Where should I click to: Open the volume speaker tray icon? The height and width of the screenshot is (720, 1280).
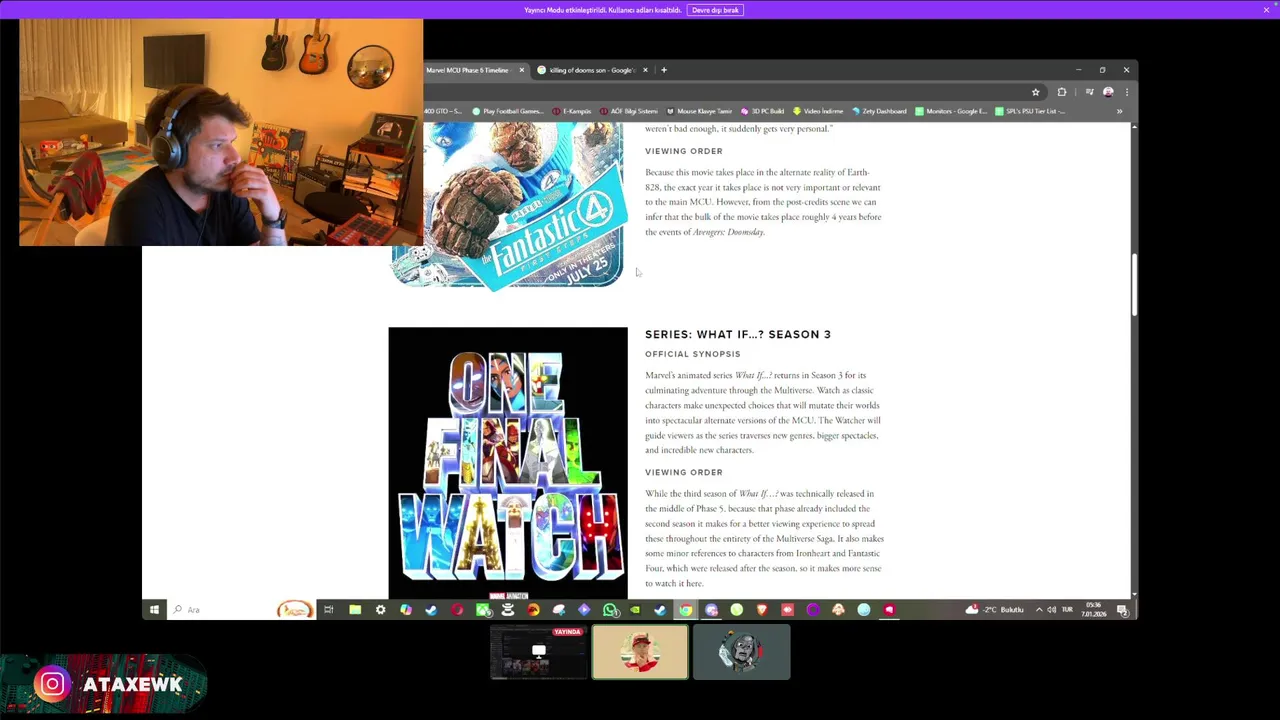1051,609
